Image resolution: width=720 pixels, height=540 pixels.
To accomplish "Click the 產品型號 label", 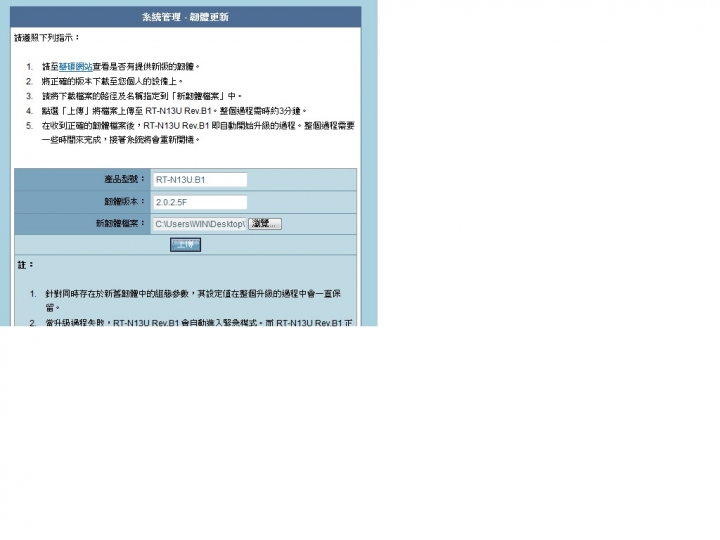I will tap(124, 179).
